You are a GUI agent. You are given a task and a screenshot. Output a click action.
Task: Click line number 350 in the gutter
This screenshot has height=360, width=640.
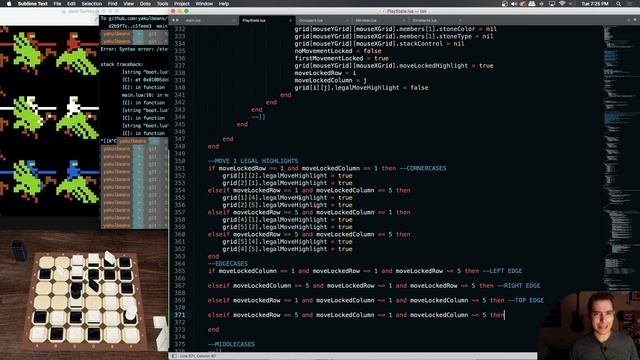[x=180, y=161]
